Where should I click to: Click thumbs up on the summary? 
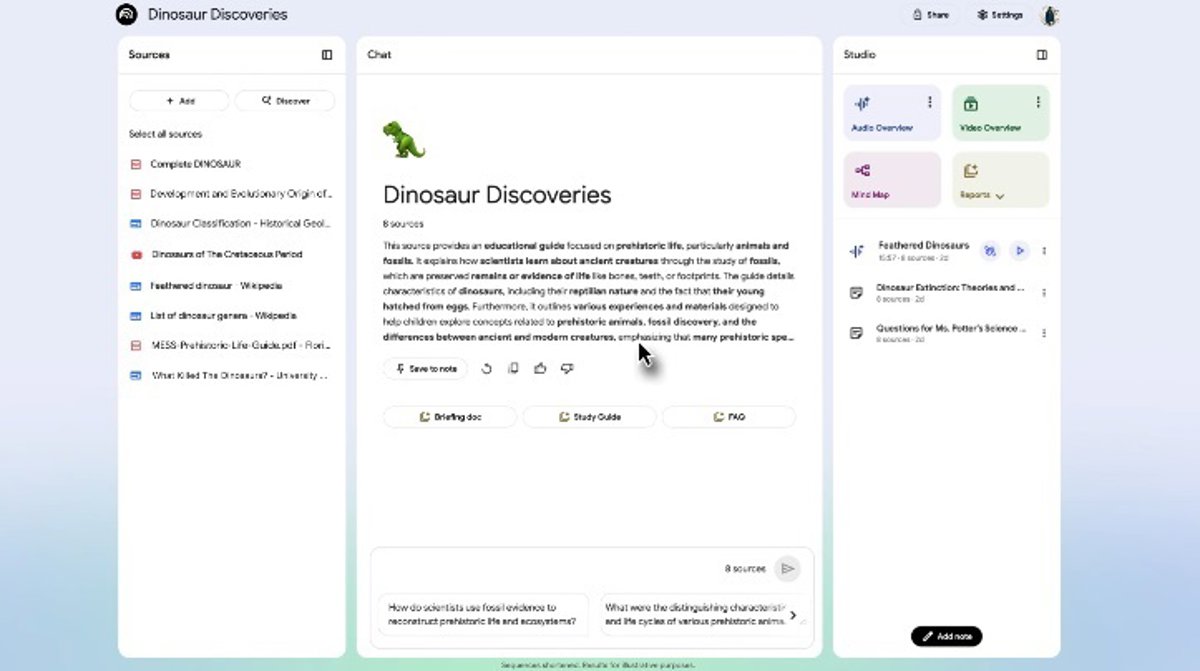click(540, 369)
